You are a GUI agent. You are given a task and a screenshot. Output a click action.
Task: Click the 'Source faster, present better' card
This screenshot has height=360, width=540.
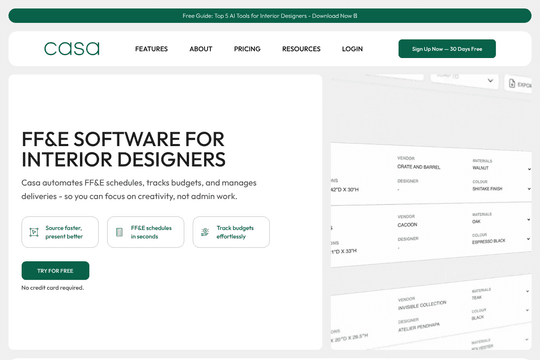click(x=60, y=232)
